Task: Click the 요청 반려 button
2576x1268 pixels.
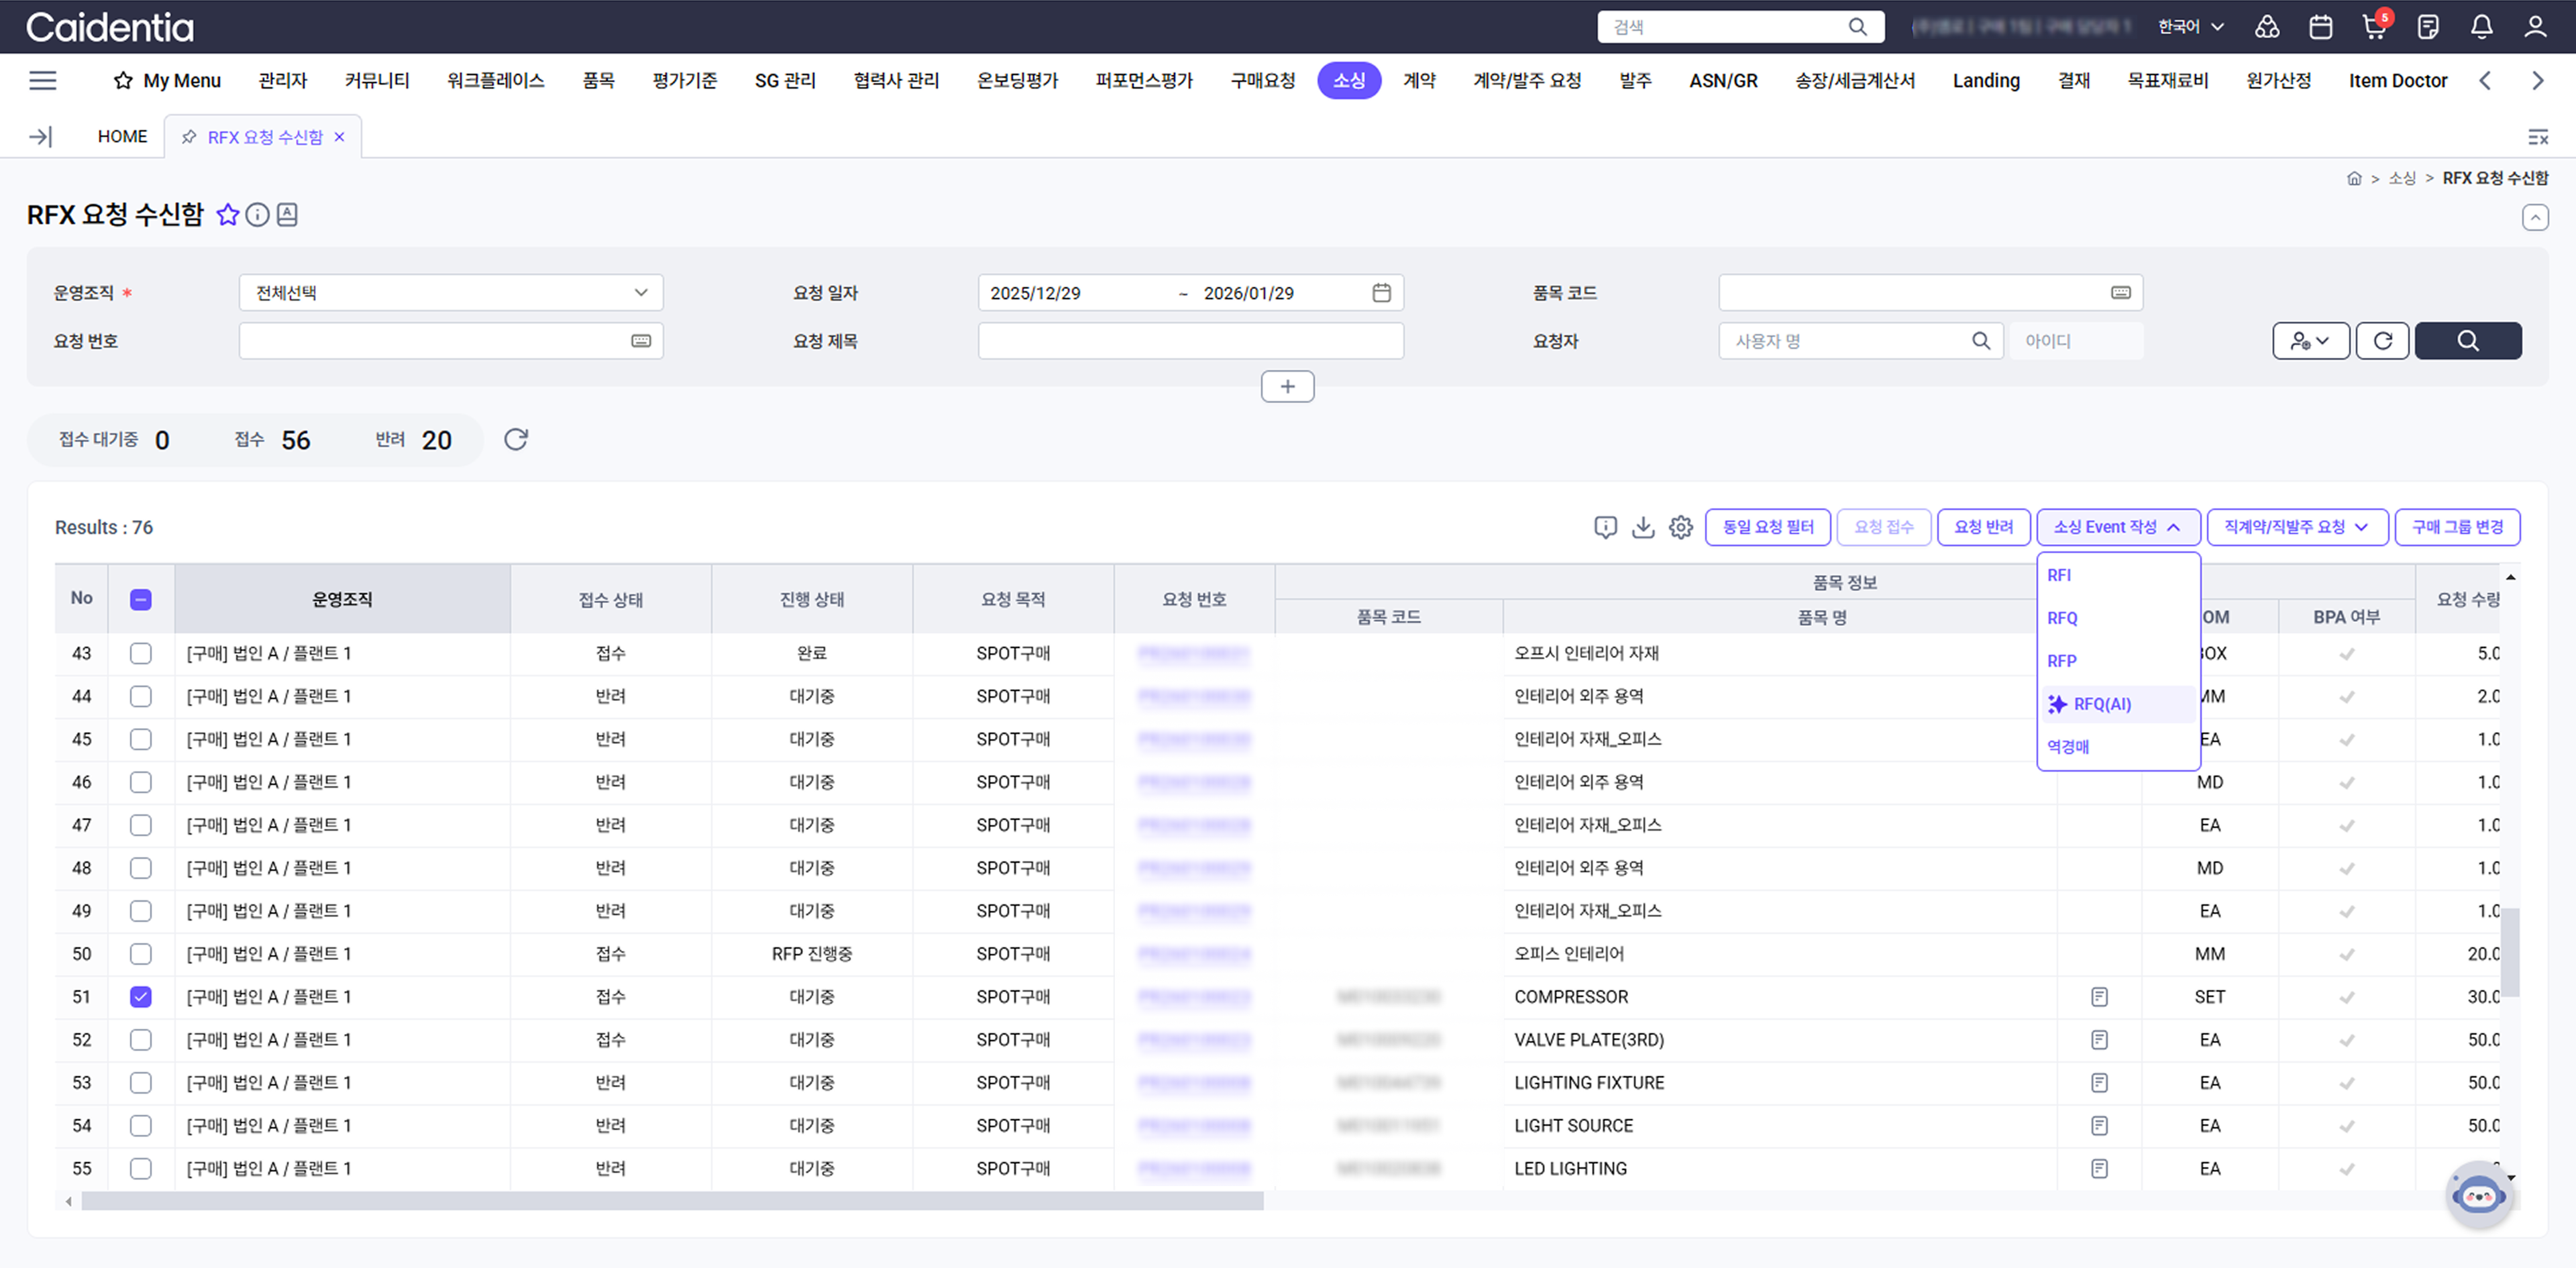Action: coord(1983,527)
